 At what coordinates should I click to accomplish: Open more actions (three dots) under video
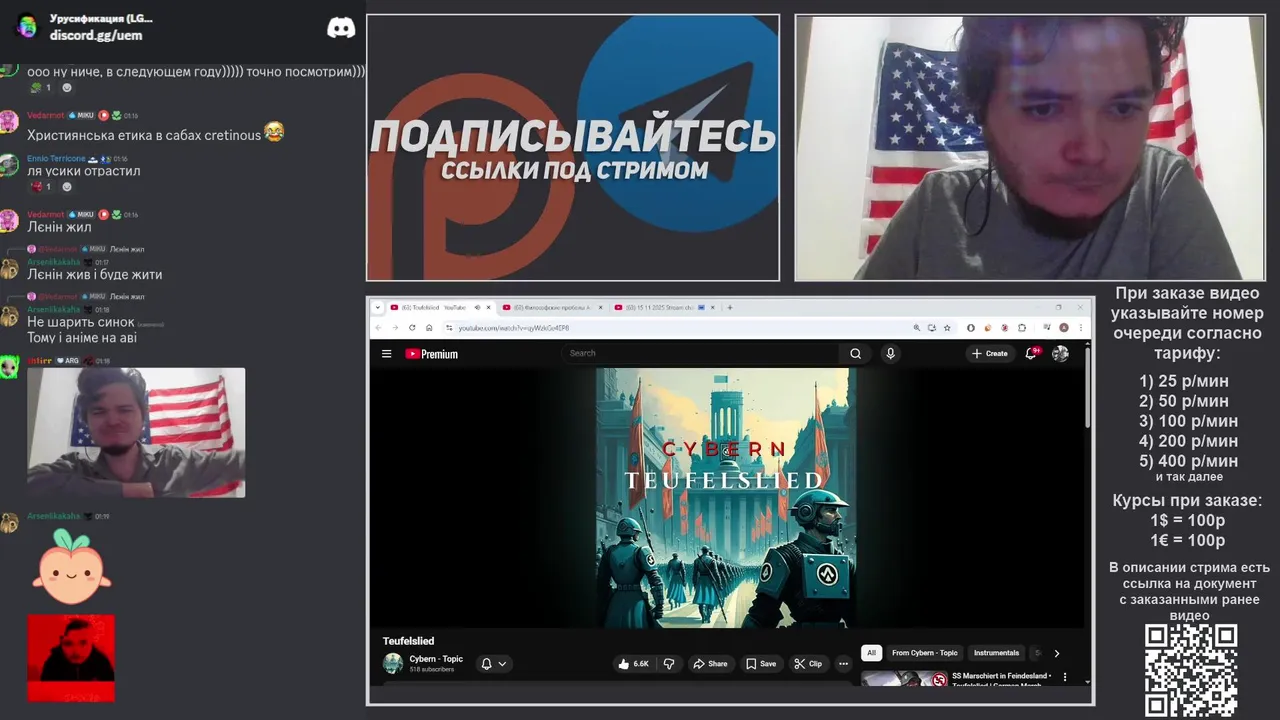(843, 663)
